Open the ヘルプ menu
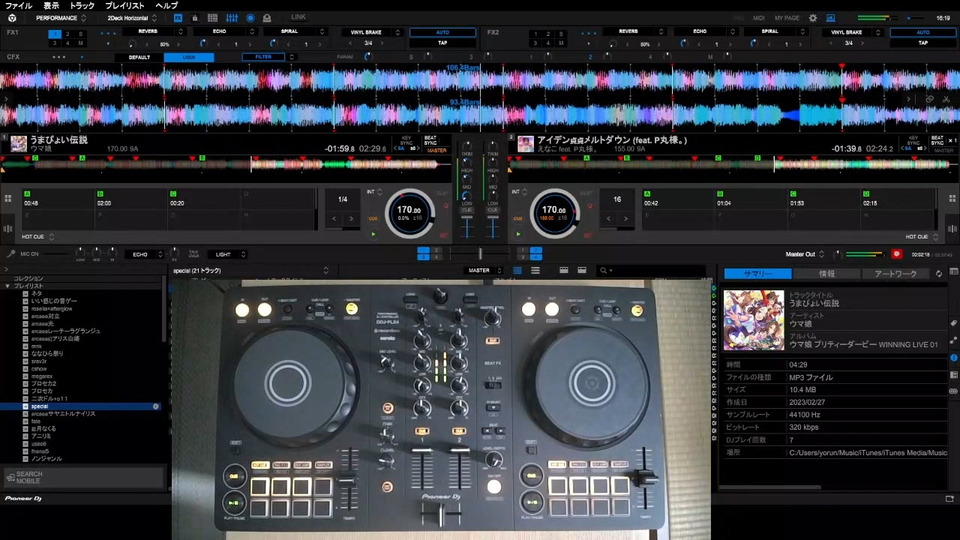Screen dimensions: 960x540 pyautogui.click(x=166, y=6)
